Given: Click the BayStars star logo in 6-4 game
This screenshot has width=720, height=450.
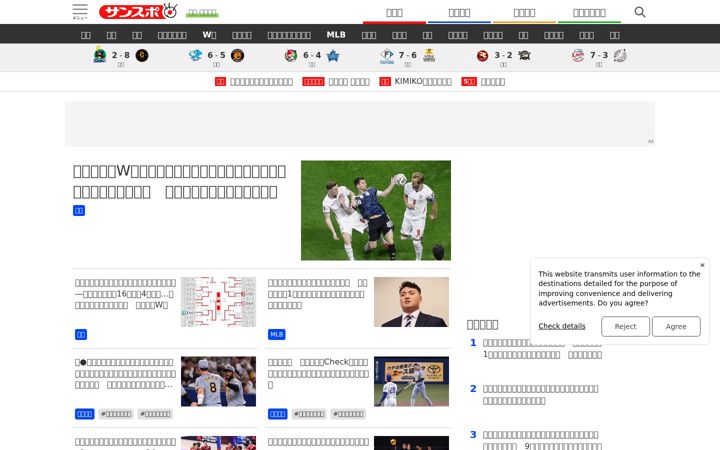Looking at the screenshot, I should 333,56.
